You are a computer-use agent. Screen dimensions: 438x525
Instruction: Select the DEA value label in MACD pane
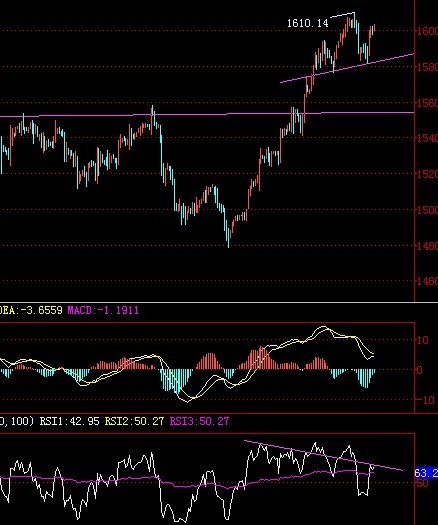coord(31,310)
